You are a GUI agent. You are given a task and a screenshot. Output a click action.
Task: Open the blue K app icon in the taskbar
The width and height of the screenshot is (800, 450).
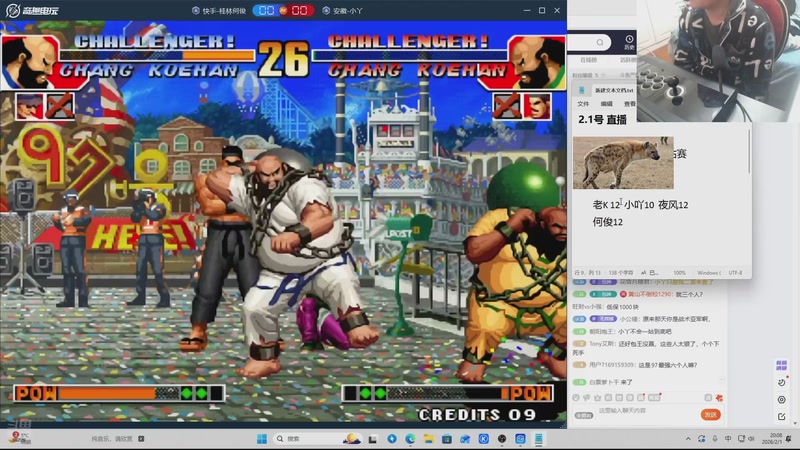click(484, 439)
